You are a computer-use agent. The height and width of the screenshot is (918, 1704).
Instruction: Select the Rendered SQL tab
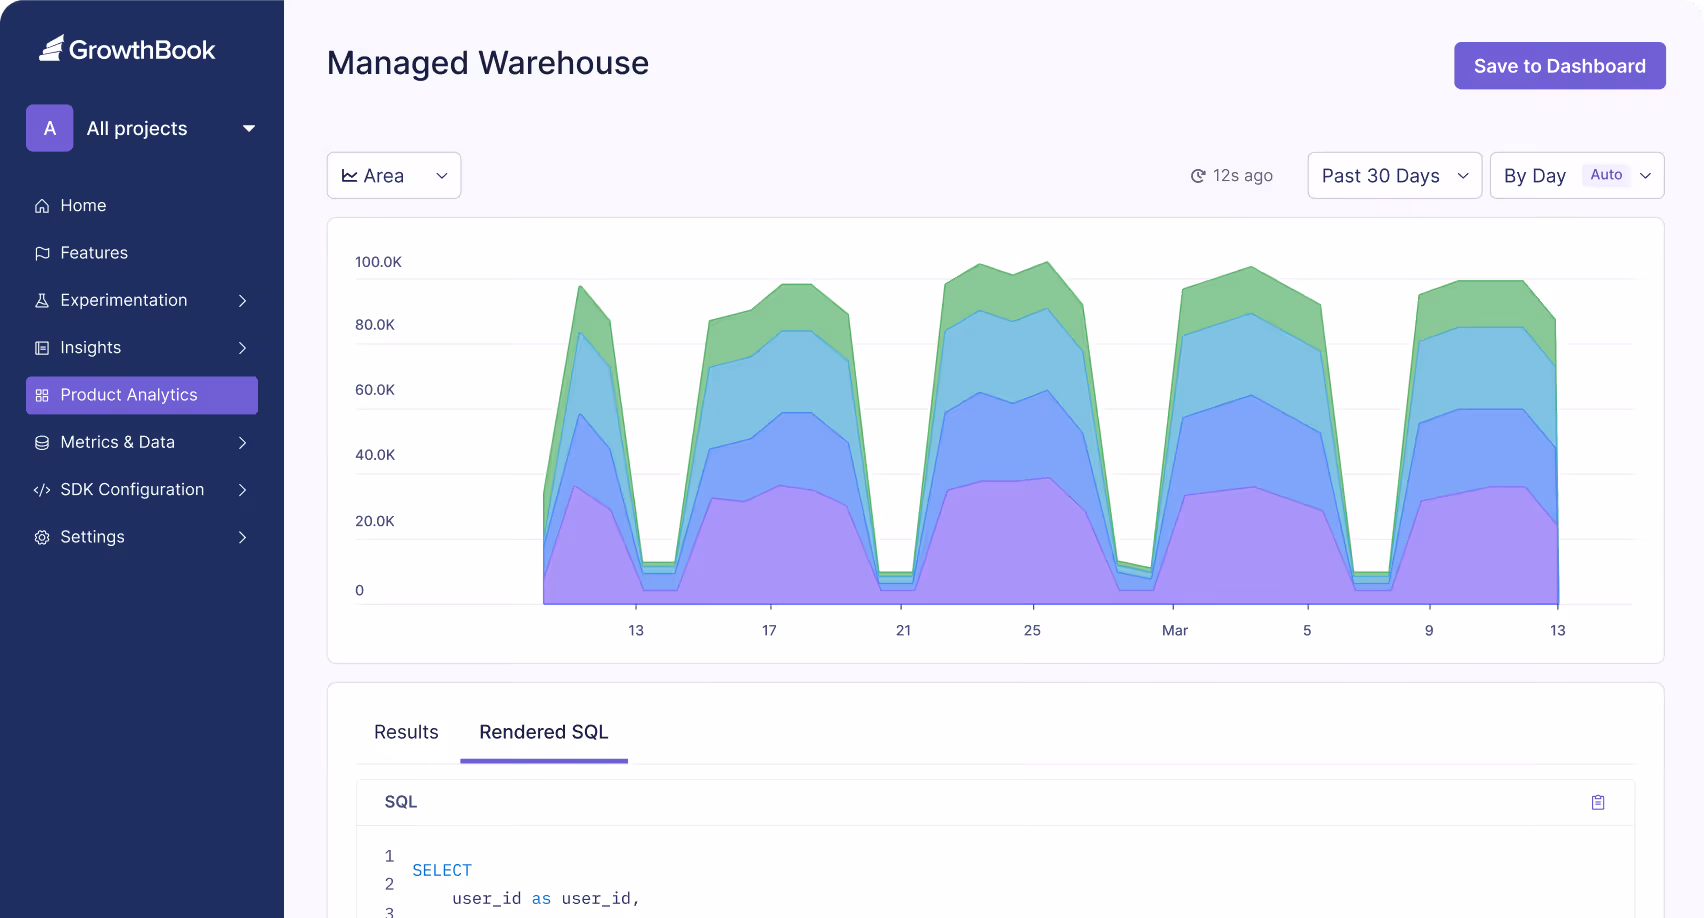point(543,732)
